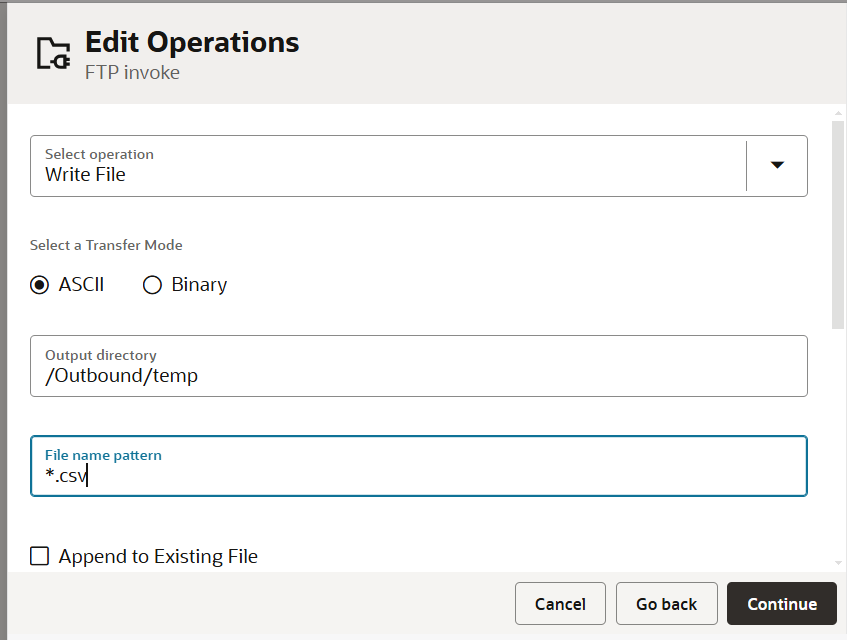Screen dimensions: 847x640
Task: Click the Edit Operations heading
Action: [192, 42]
